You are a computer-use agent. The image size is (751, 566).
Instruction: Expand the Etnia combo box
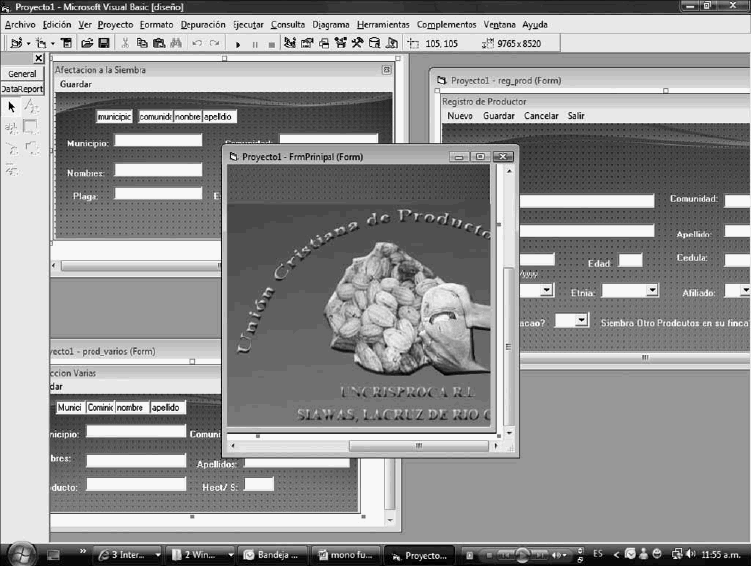pyautogui.click(x=652, y=290)
